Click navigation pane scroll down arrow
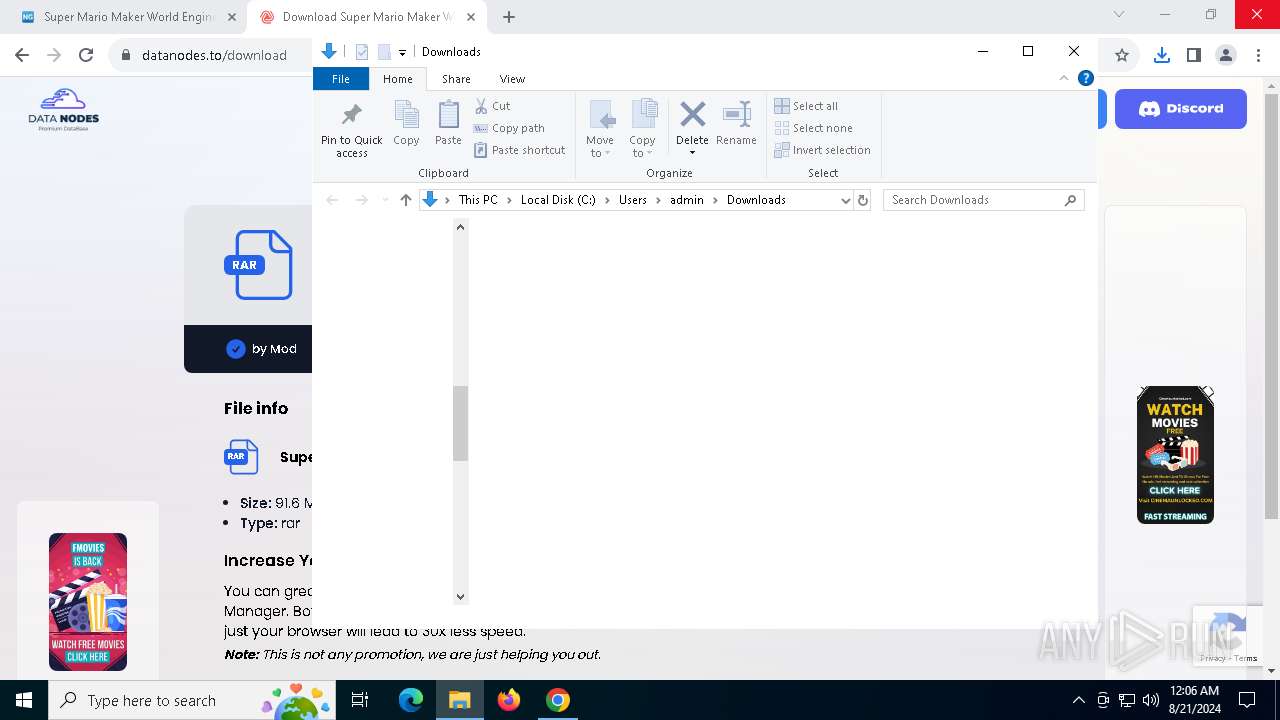 460,597
